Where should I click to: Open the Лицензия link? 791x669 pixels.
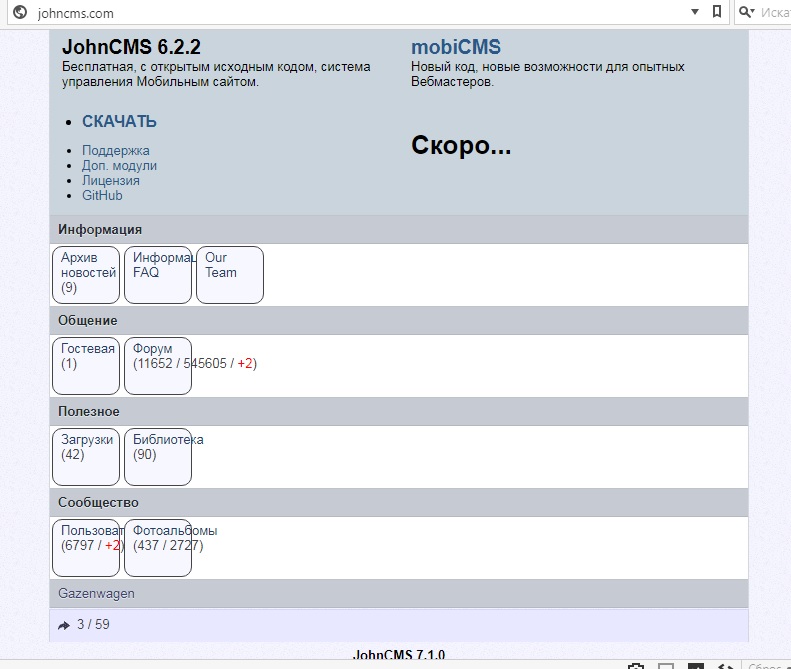pos(111,181)
